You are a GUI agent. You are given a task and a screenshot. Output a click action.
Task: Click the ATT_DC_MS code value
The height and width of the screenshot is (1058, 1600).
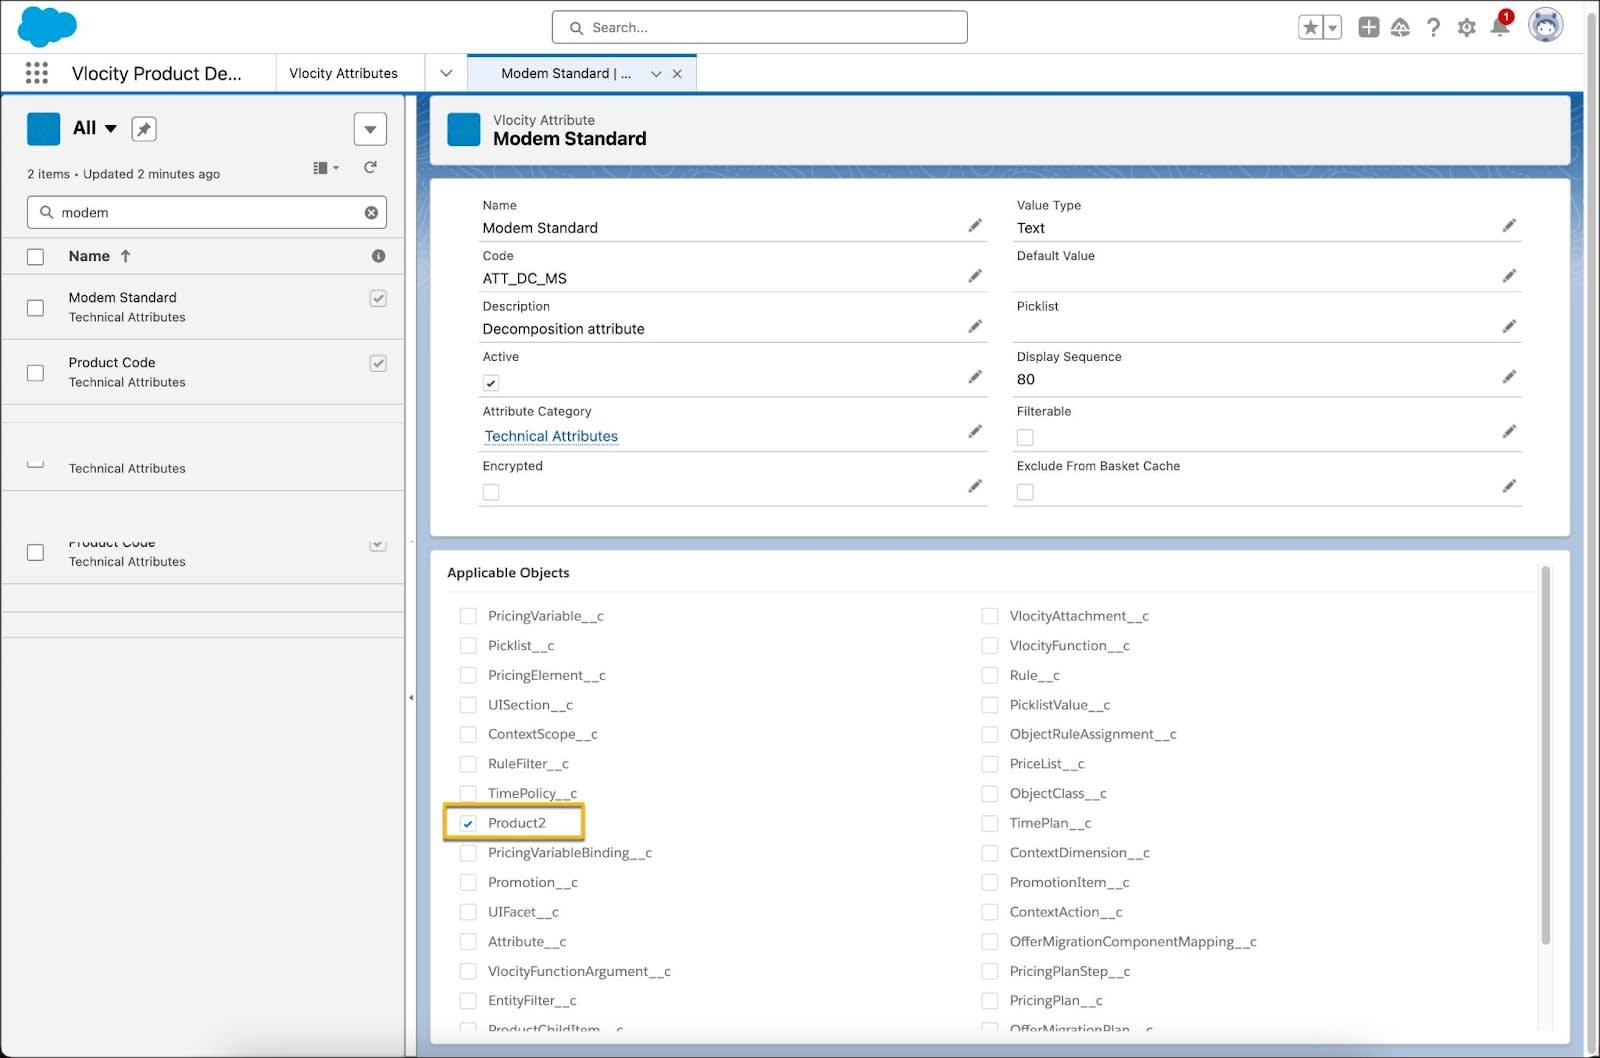pyautogui.click(x=525, y=278)
